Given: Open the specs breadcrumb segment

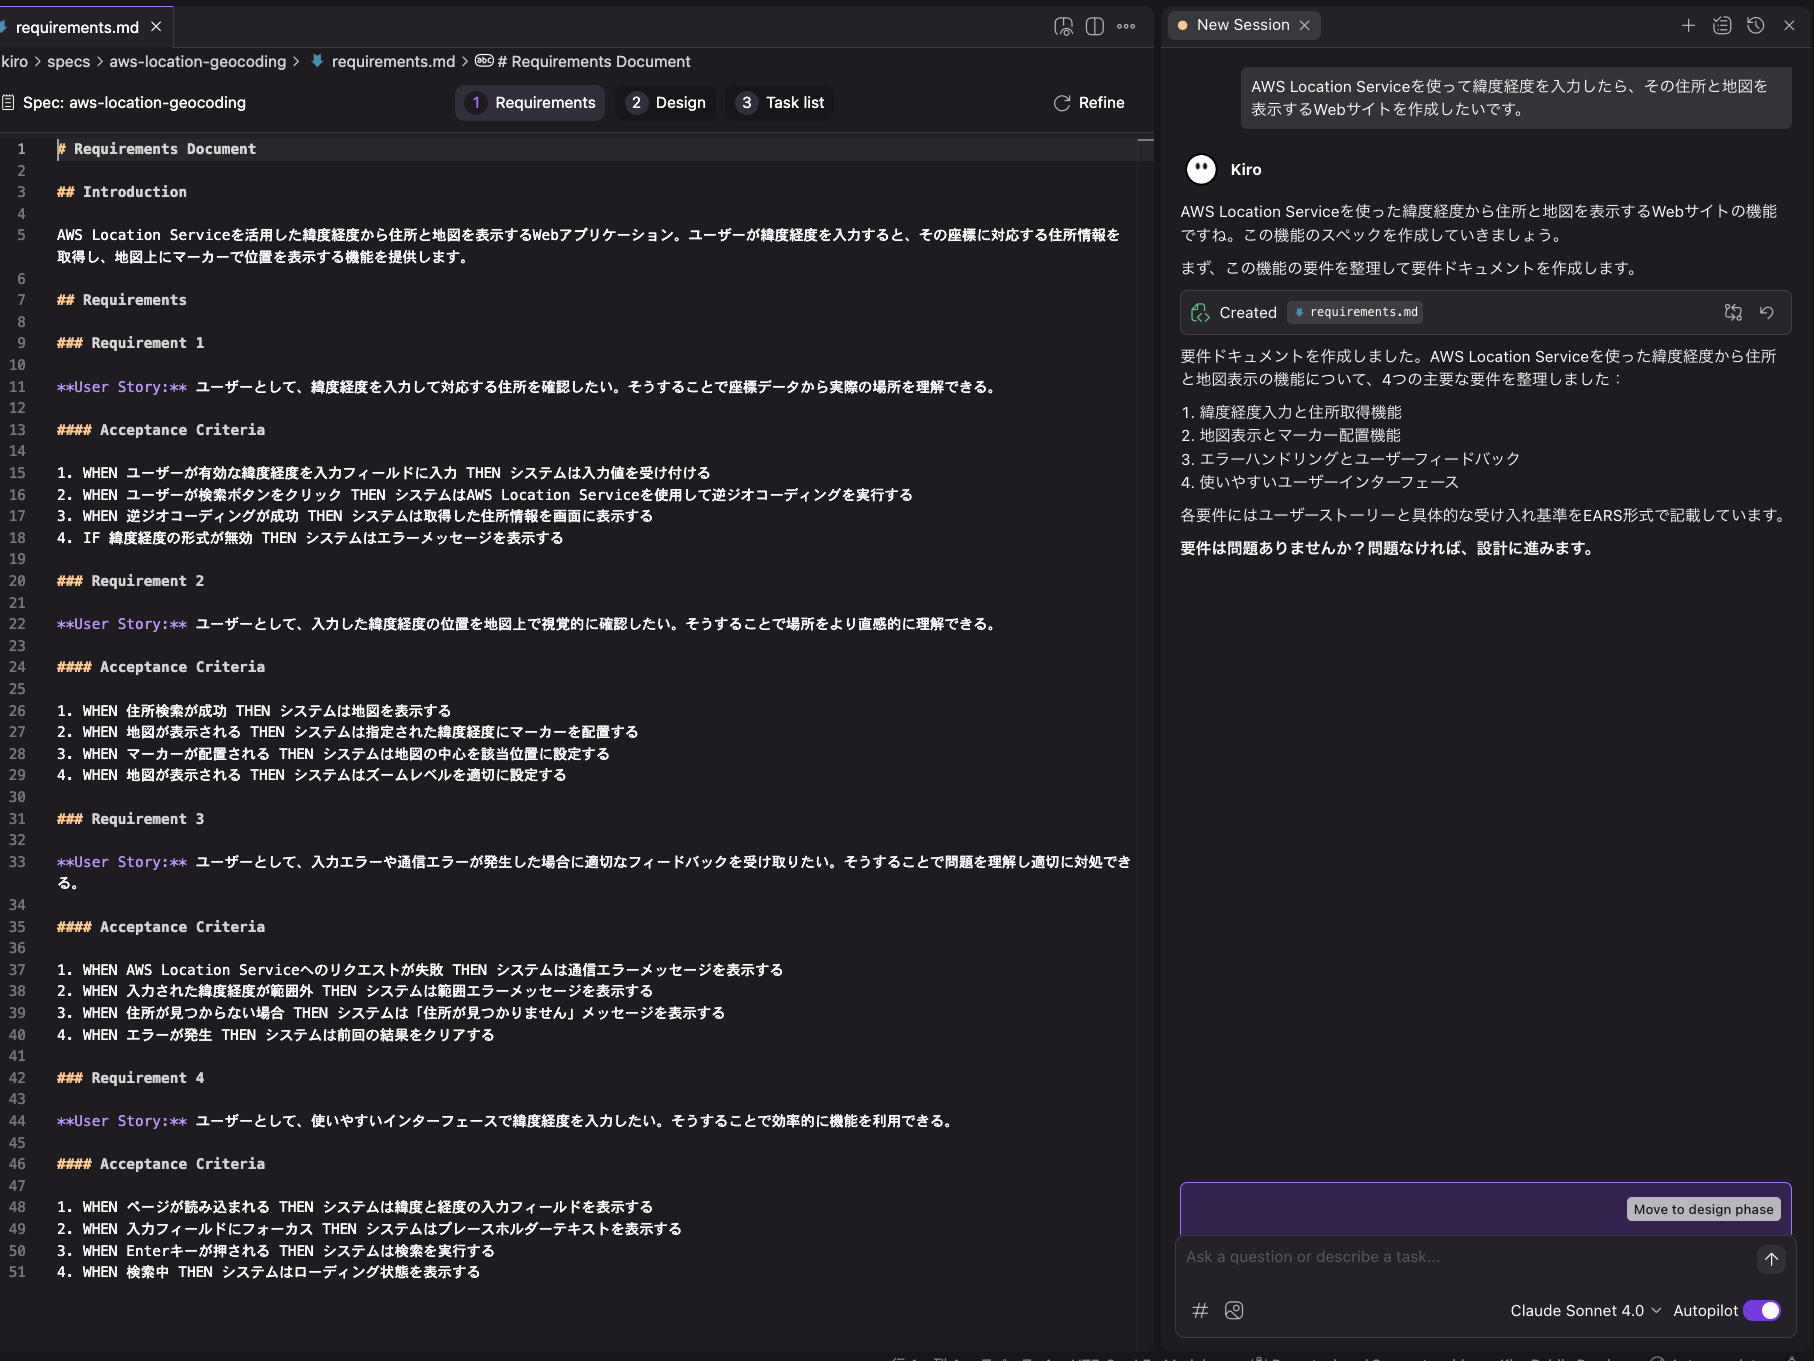Looking at the screenshot, I should pos(69,62).
